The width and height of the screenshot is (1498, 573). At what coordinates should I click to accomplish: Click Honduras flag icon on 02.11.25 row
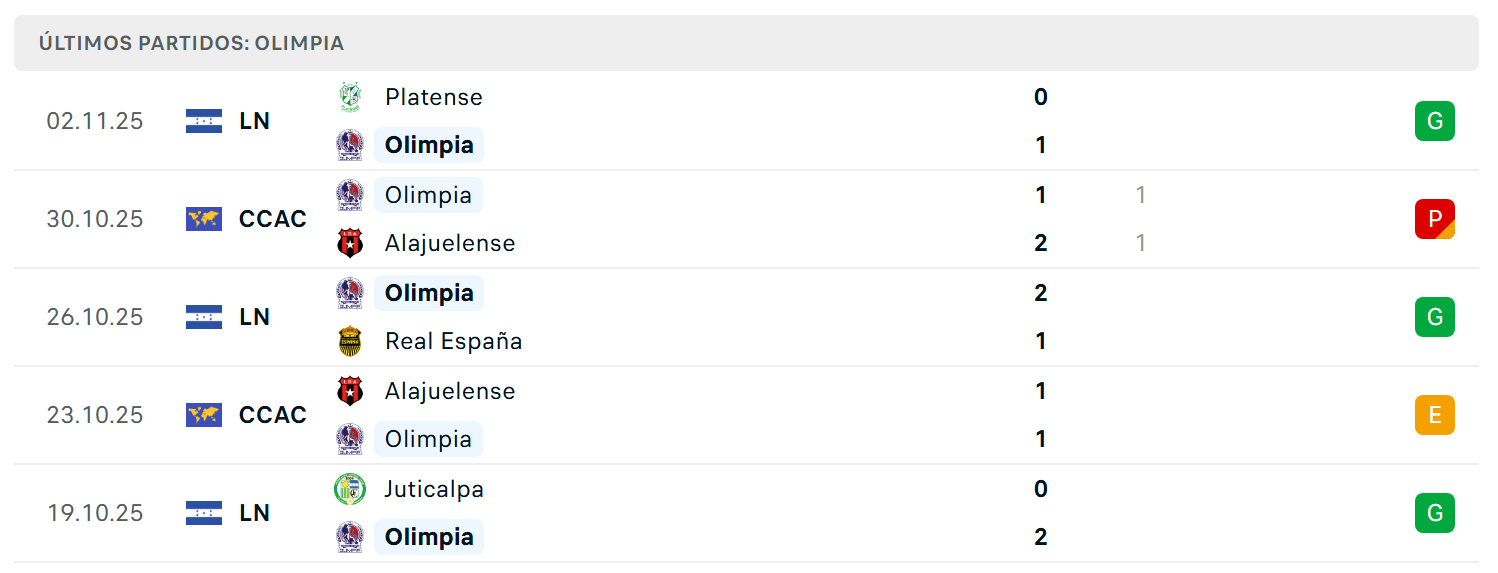204,121
